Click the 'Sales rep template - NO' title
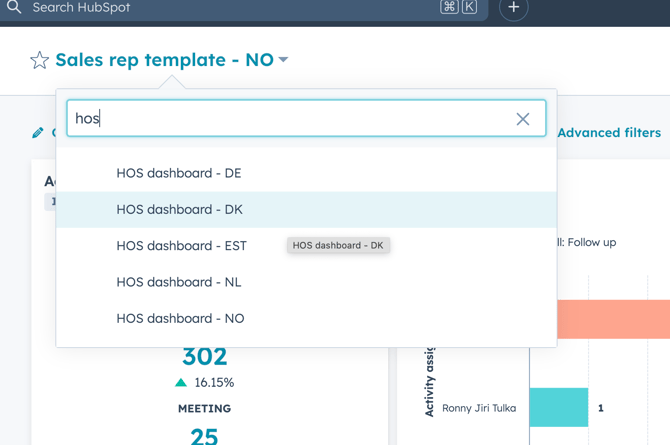This screenshot has height=445, width=670. pyautogui.click(x=164, y=60)
